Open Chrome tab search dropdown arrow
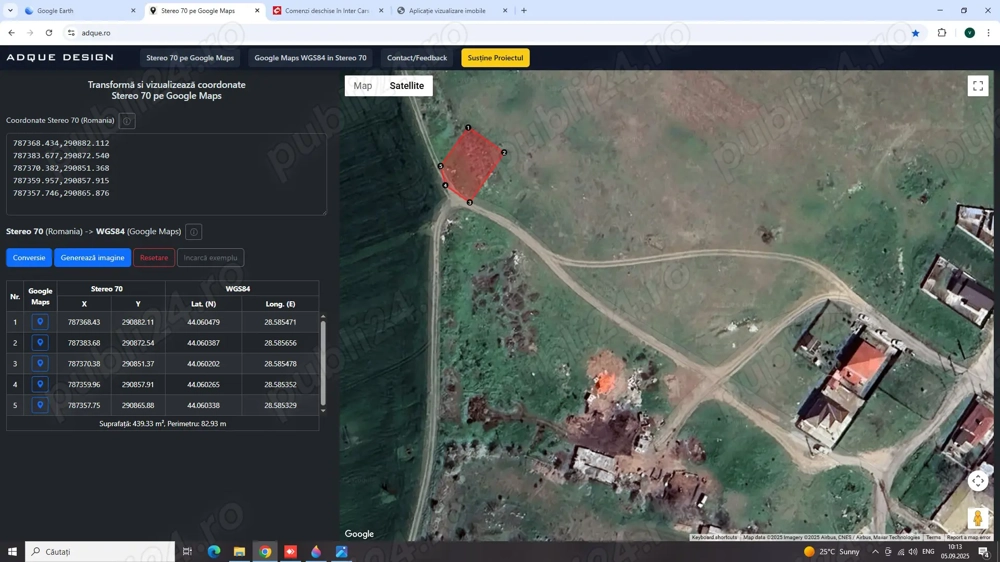The image size is (1000, 562). coord(10,11)
